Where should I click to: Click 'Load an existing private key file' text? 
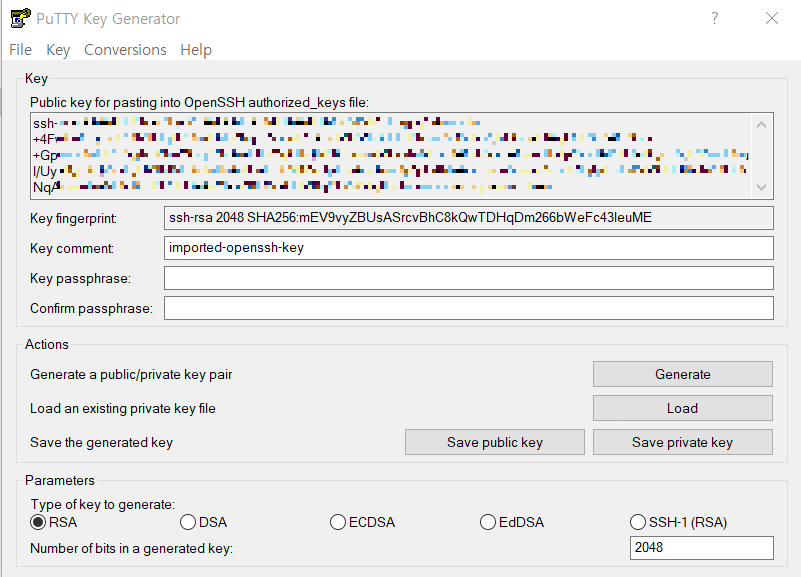123,408
